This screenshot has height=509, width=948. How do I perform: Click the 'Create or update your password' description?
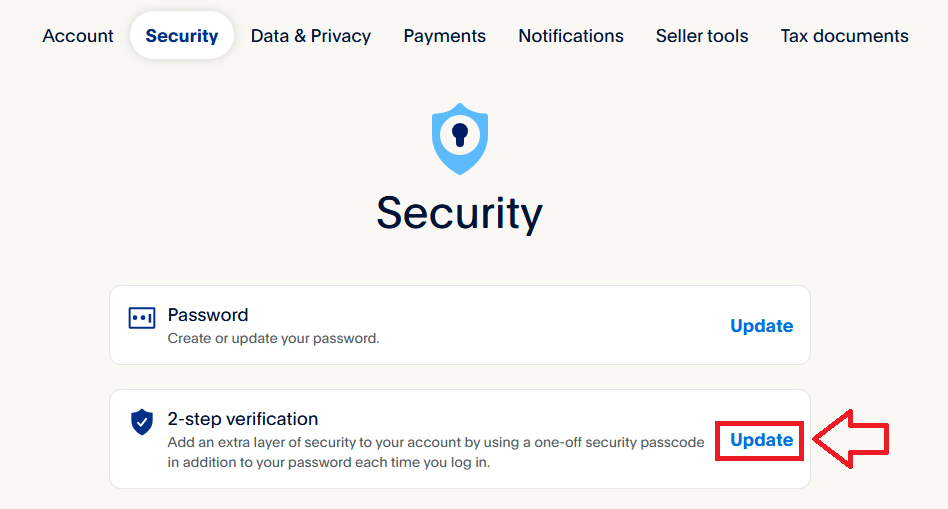tap(273, 339)
